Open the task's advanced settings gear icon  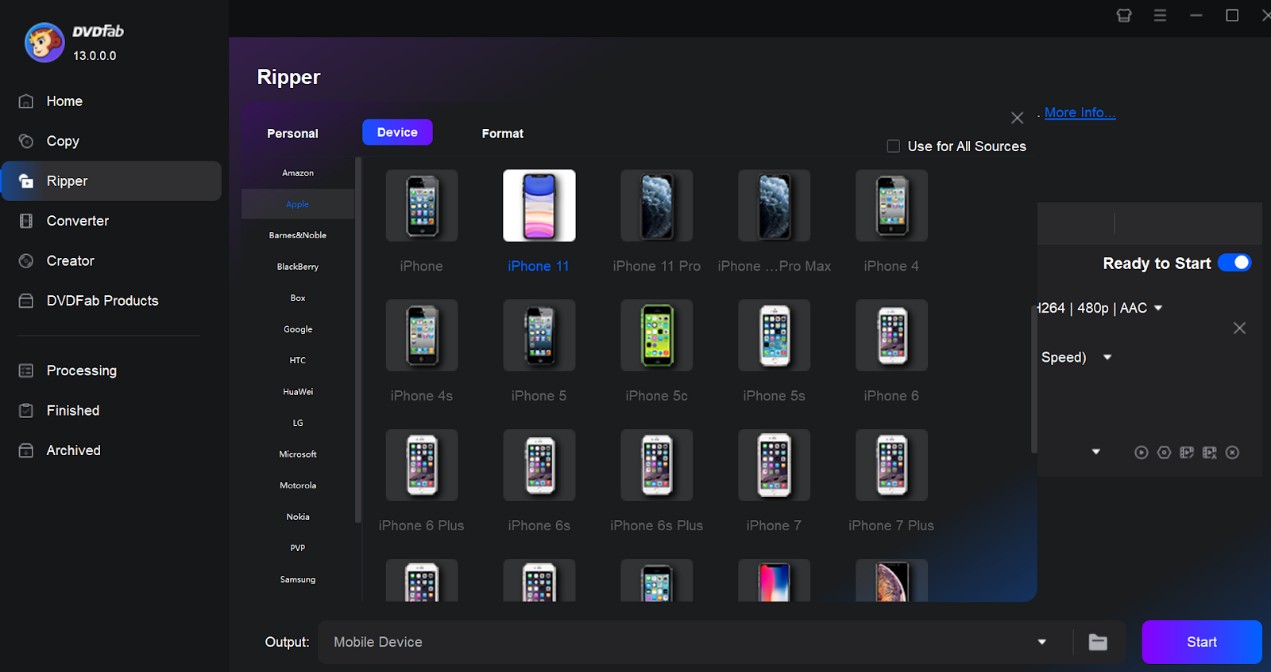1164,452
